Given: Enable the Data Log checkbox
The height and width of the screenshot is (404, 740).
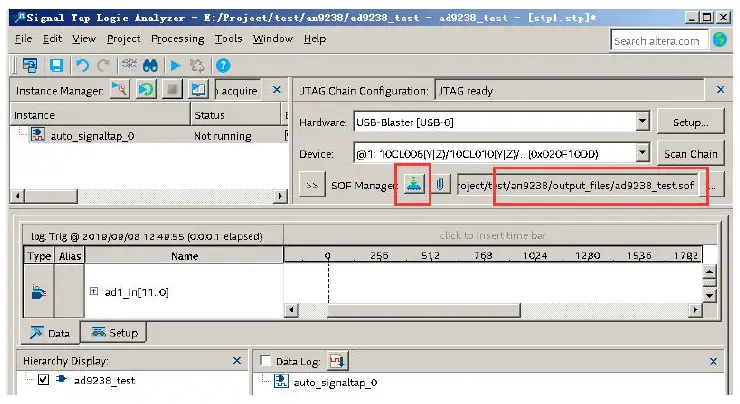Looking at the screenshot, I should pos(266,361).
